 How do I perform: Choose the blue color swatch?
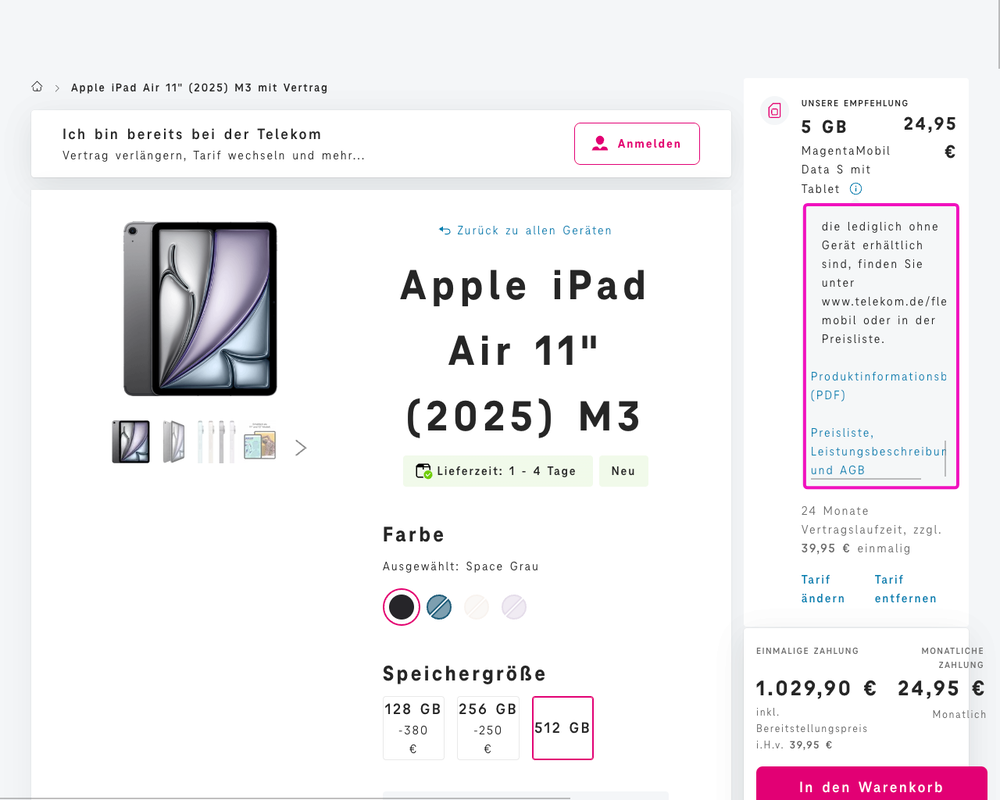[438, 607]
